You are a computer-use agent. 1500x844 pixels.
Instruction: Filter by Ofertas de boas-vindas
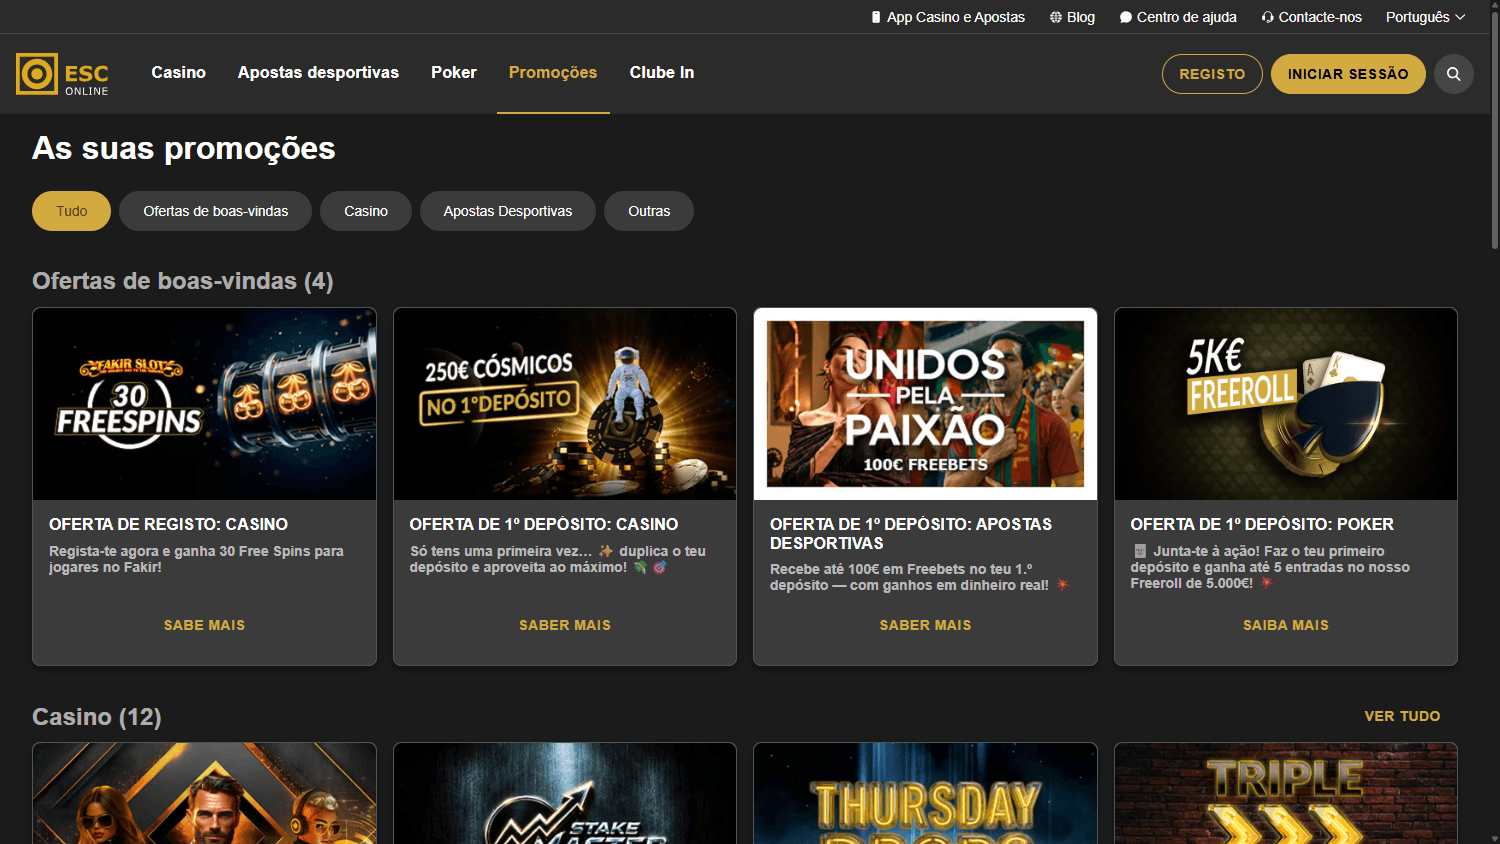(x=215, y=211)
